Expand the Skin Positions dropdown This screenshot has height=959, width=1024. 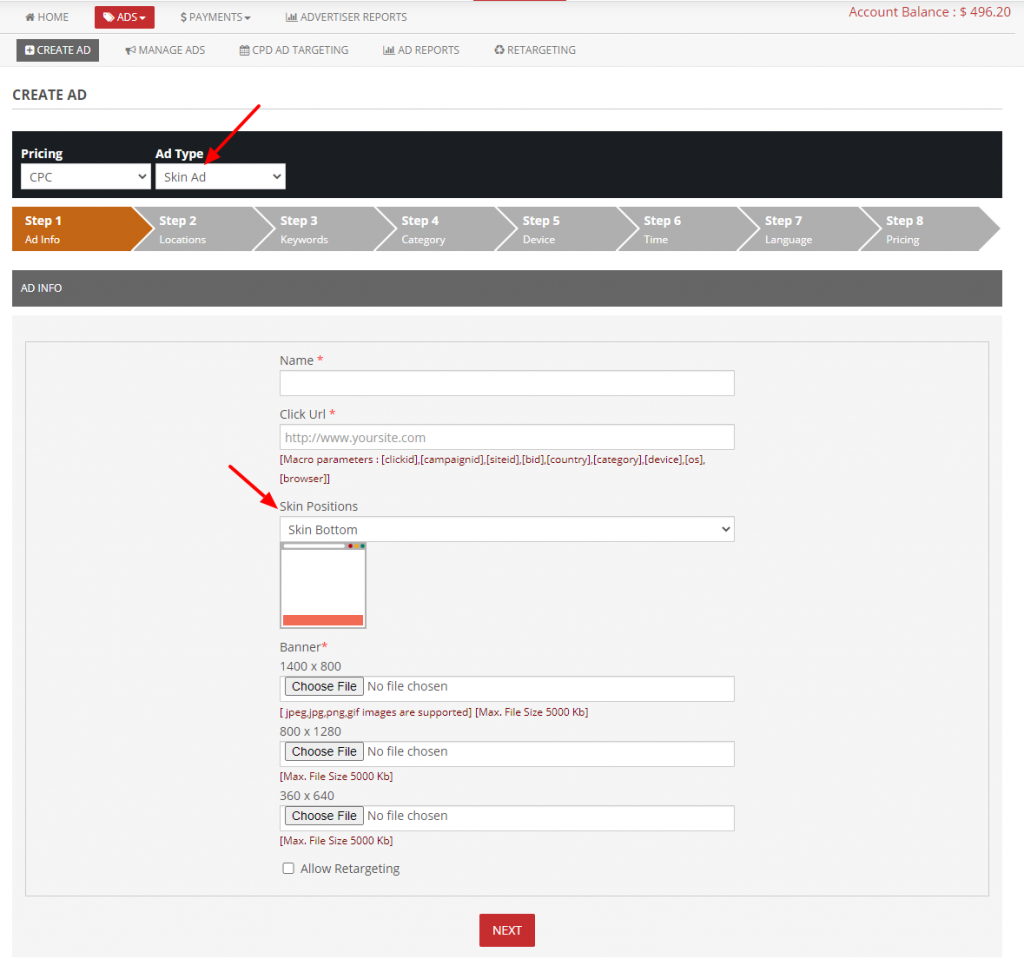506,529
